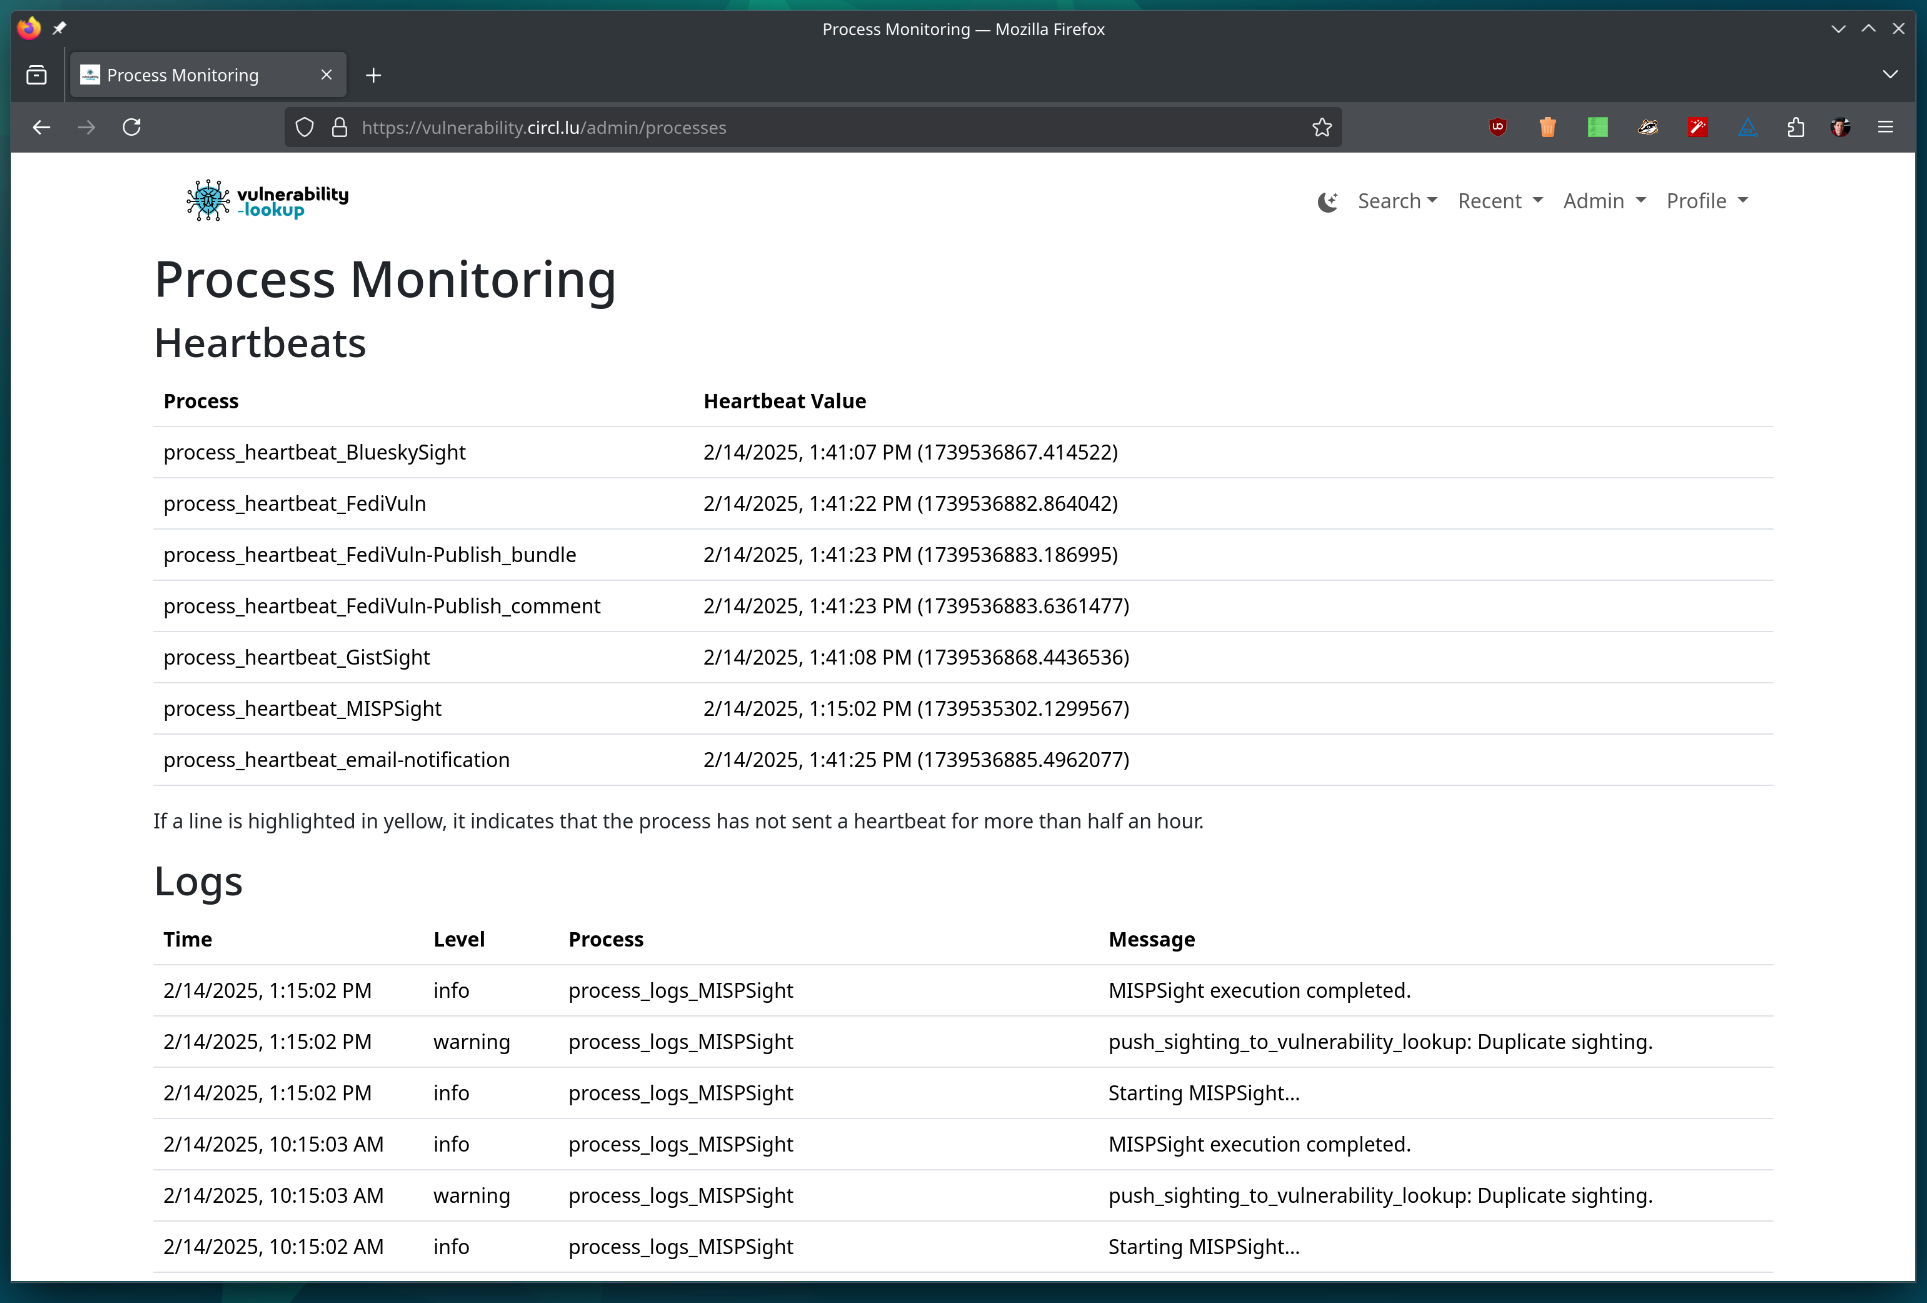Image resolution: width=1927 pixels, height=1303 pixels.
Task: Click the Process Monitoring page heading
Action: click(385, 279)
